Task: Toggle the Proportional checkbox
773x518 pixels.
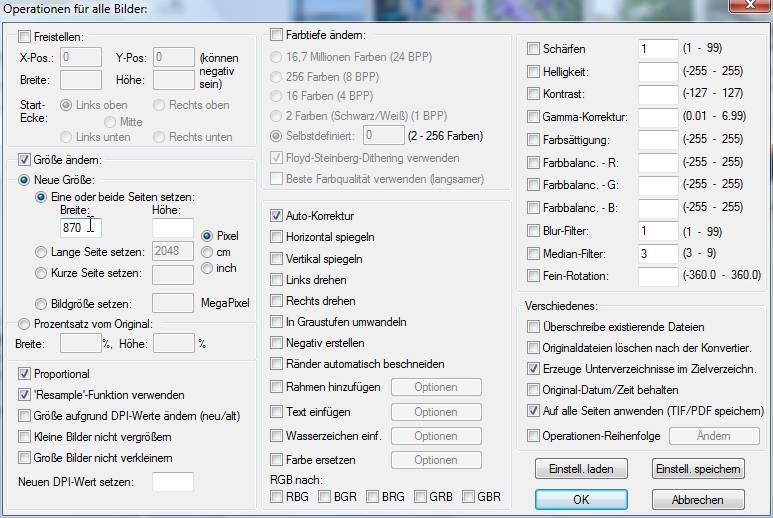Action: click(24, 374)
